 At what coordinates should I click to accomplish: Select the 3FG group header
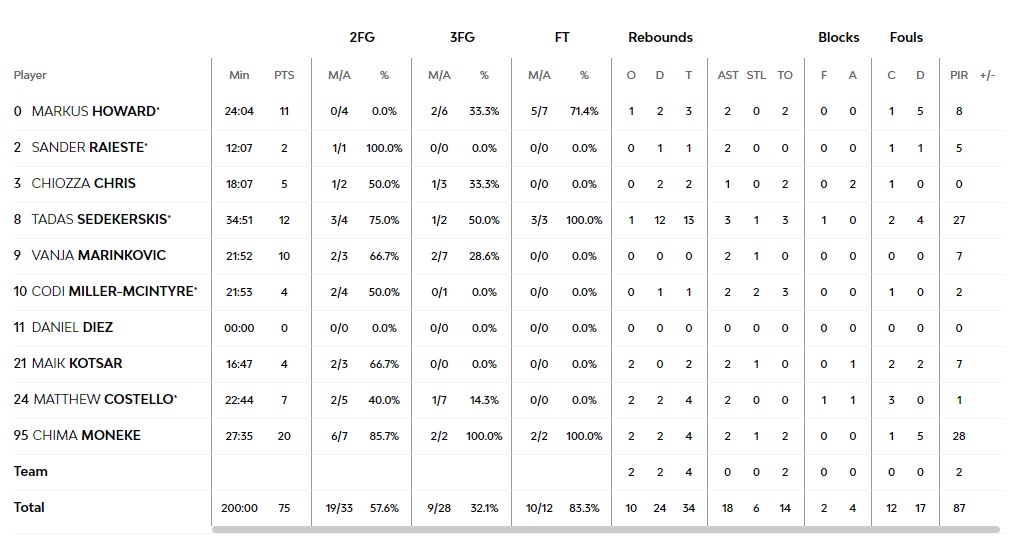click(x=462, y=37)
